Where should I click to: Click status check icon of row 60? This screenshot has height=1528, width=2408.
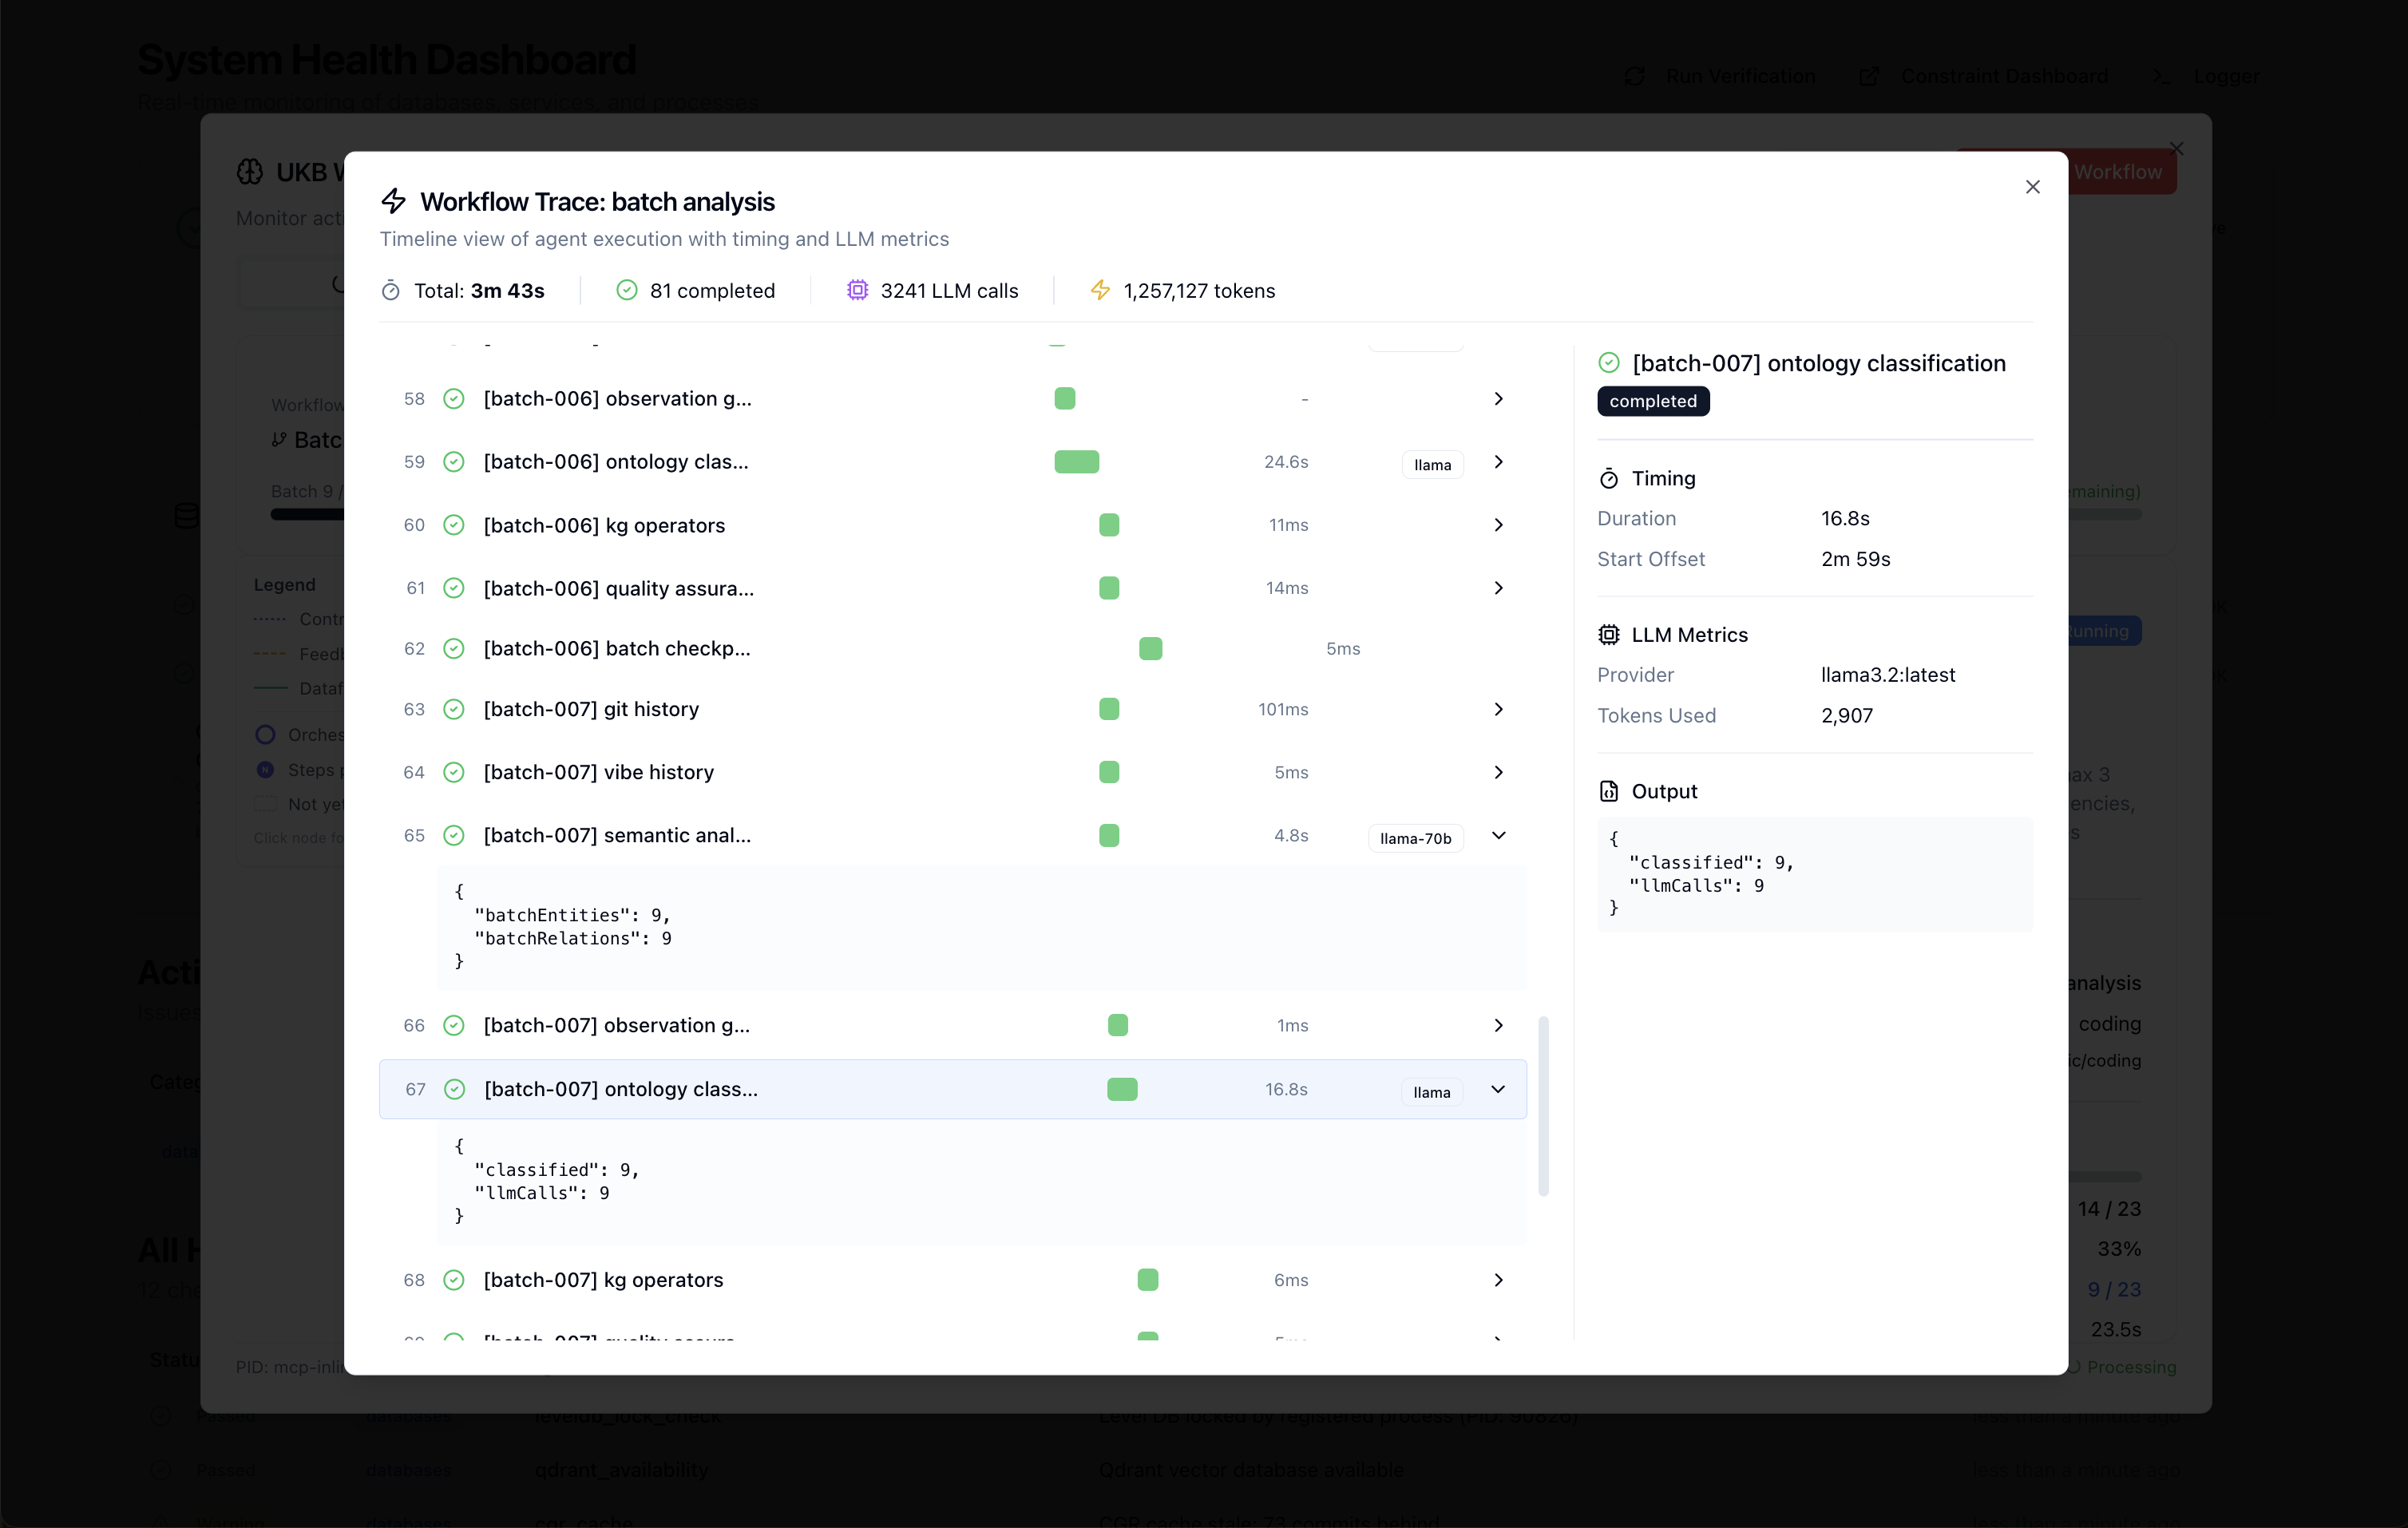pos(454,525)
